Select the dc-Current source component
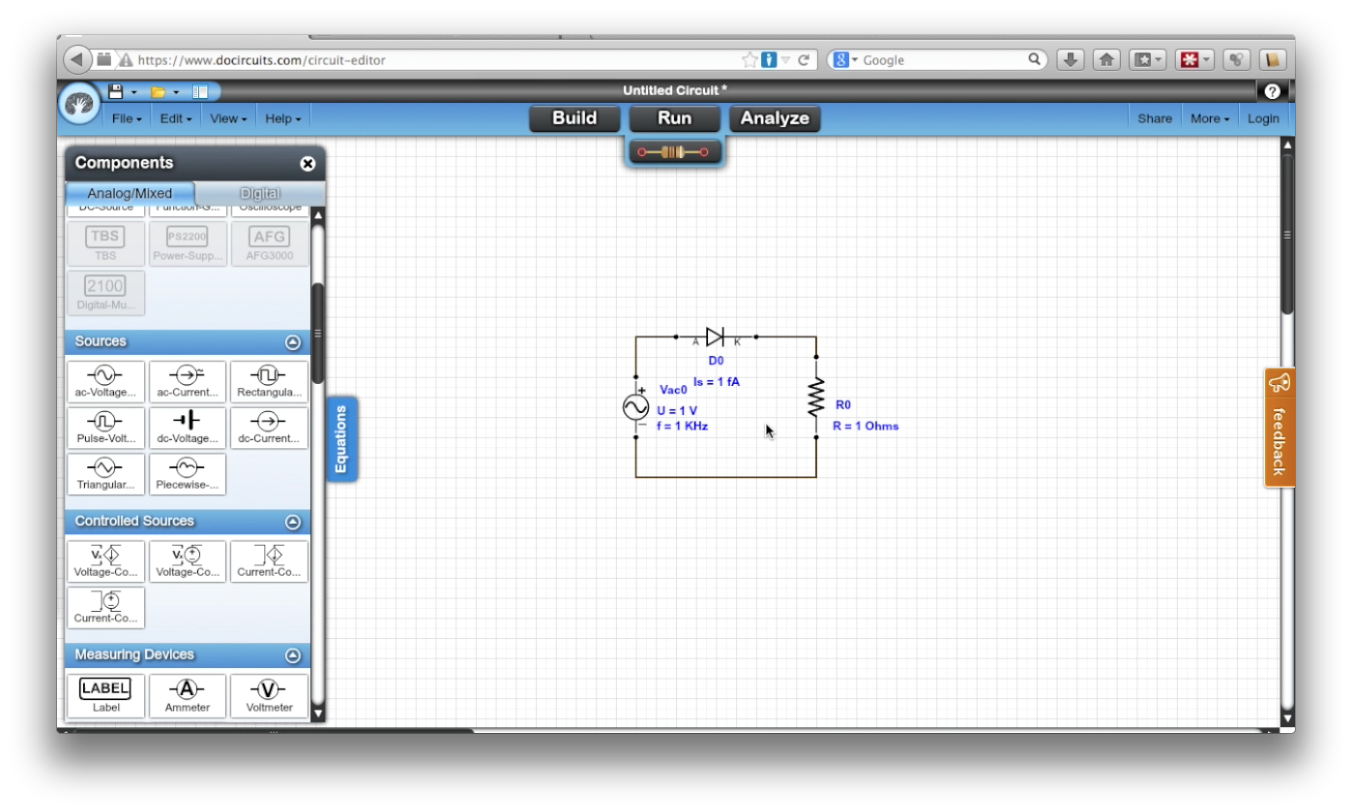1352x812 pixels. click(270, 427)
